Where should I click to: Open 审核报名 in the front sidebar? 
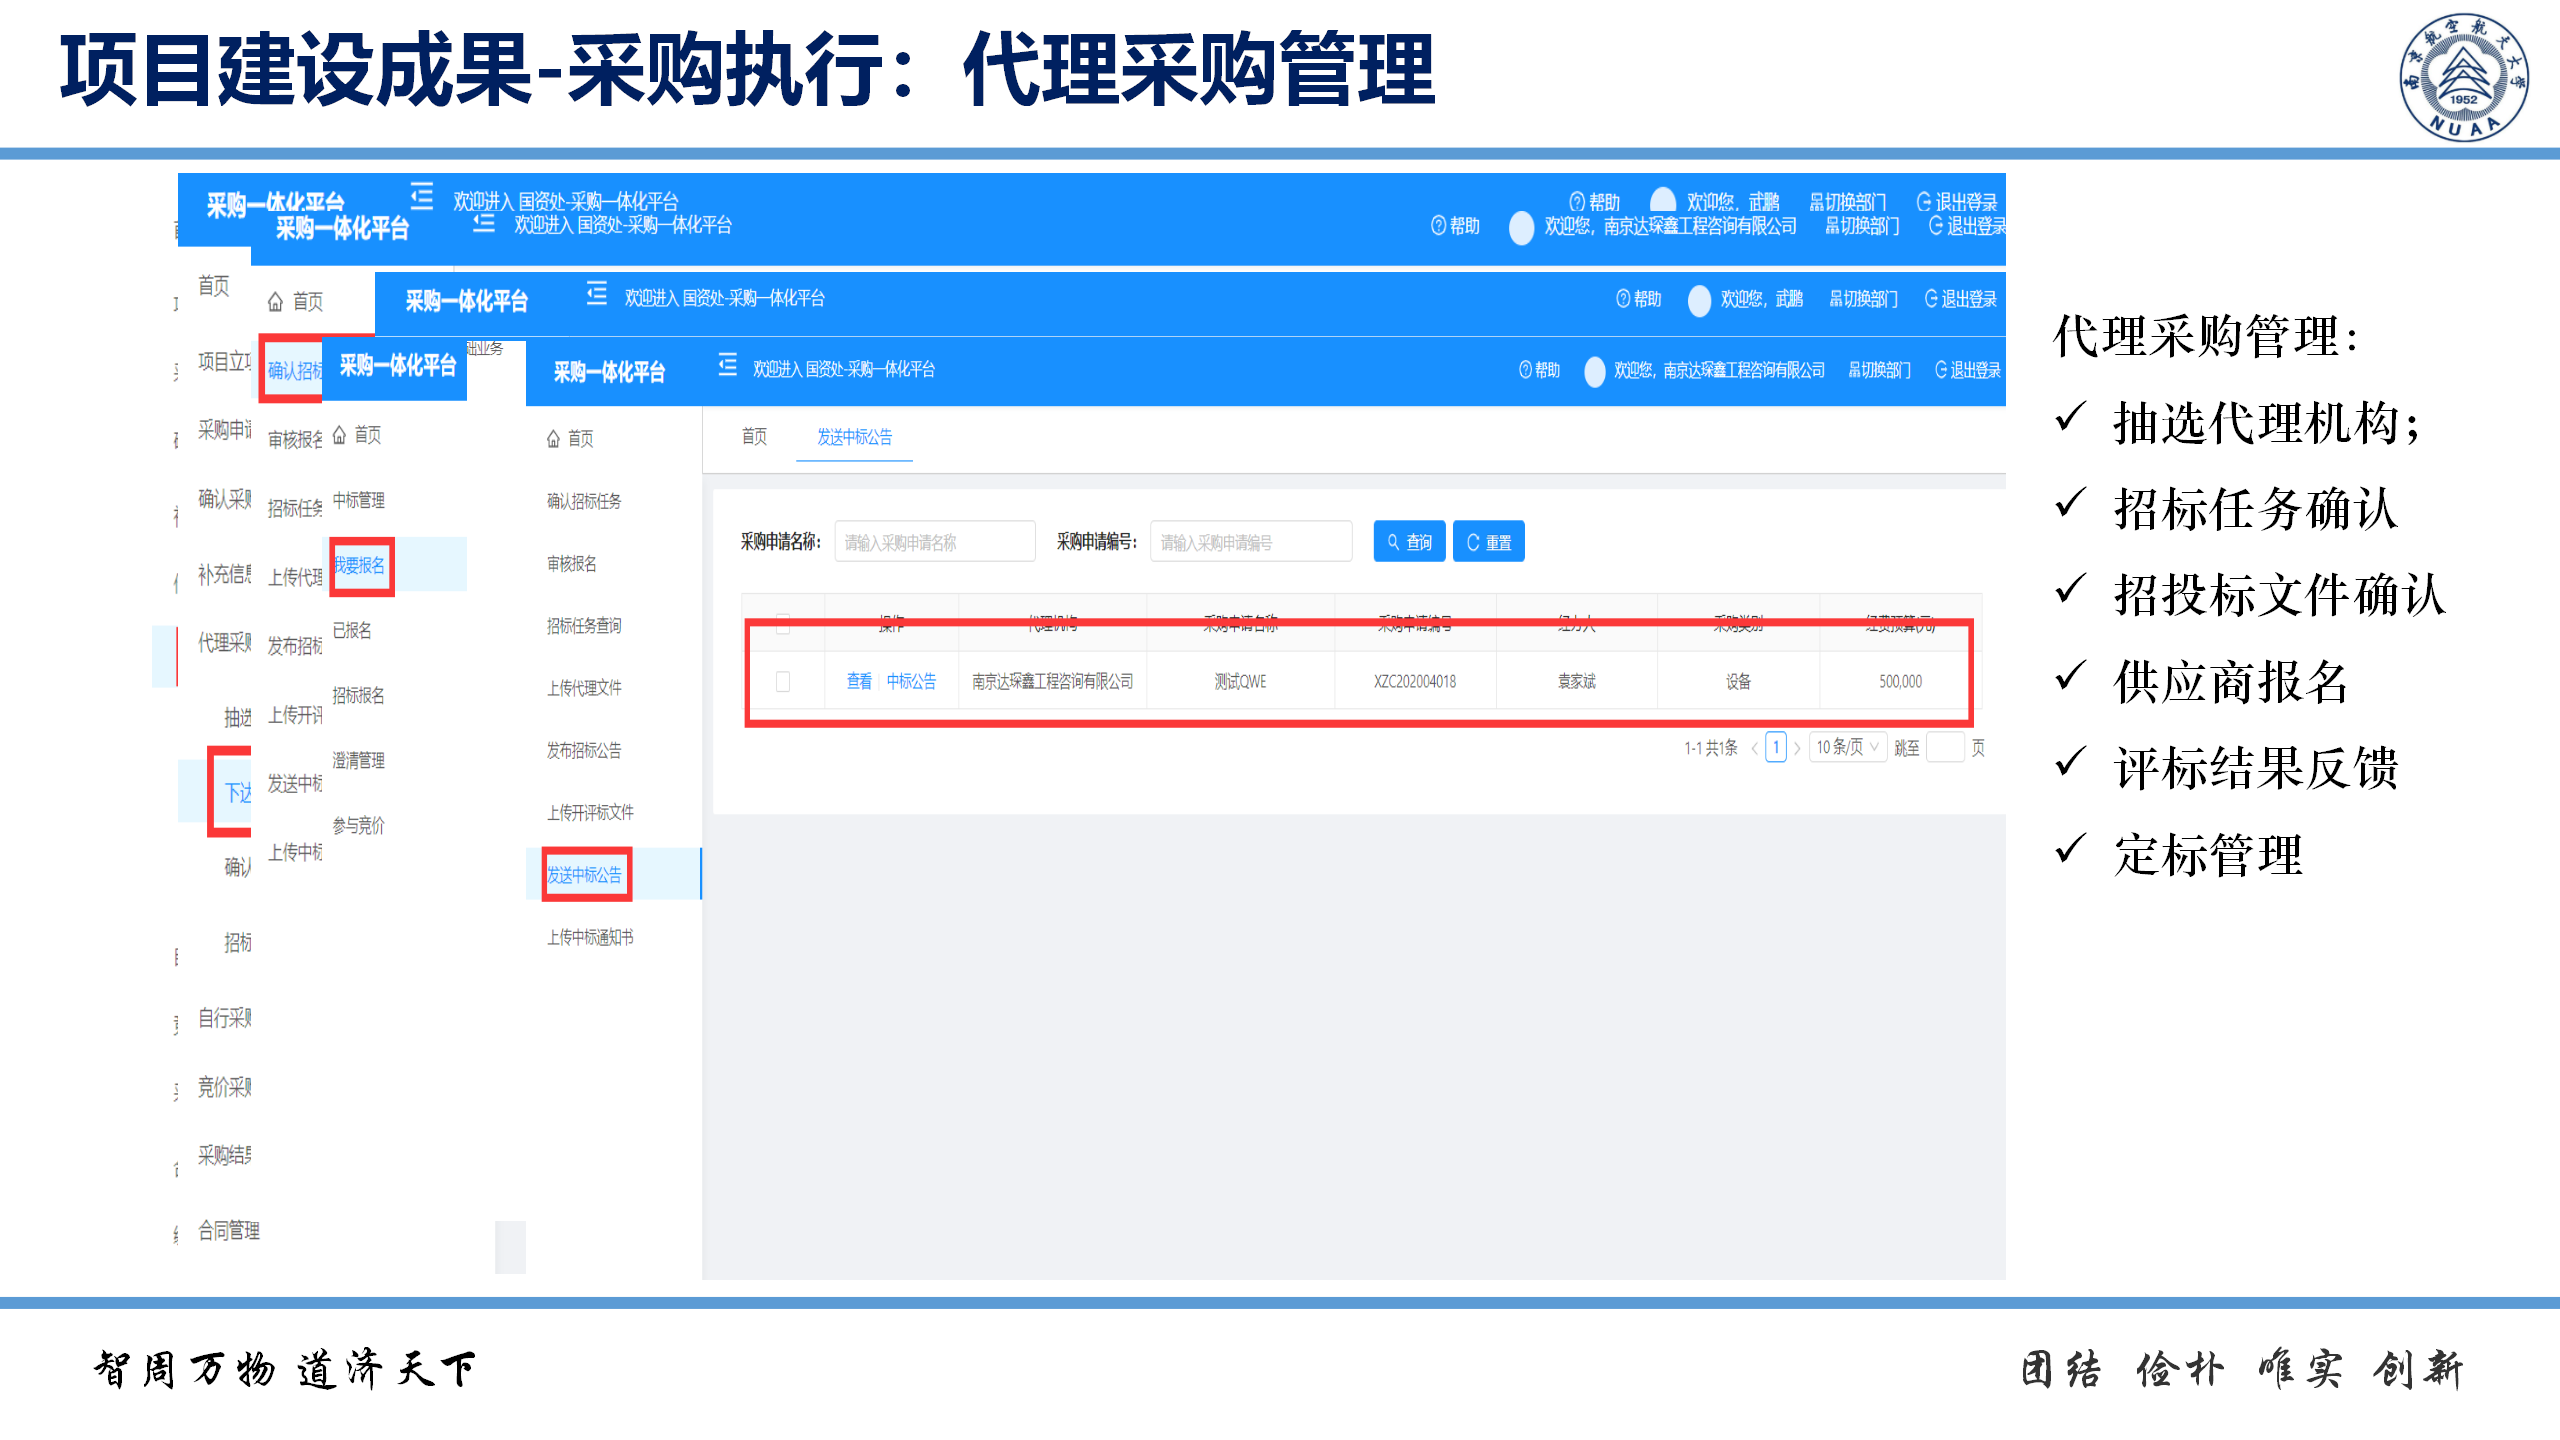[572, 564]
